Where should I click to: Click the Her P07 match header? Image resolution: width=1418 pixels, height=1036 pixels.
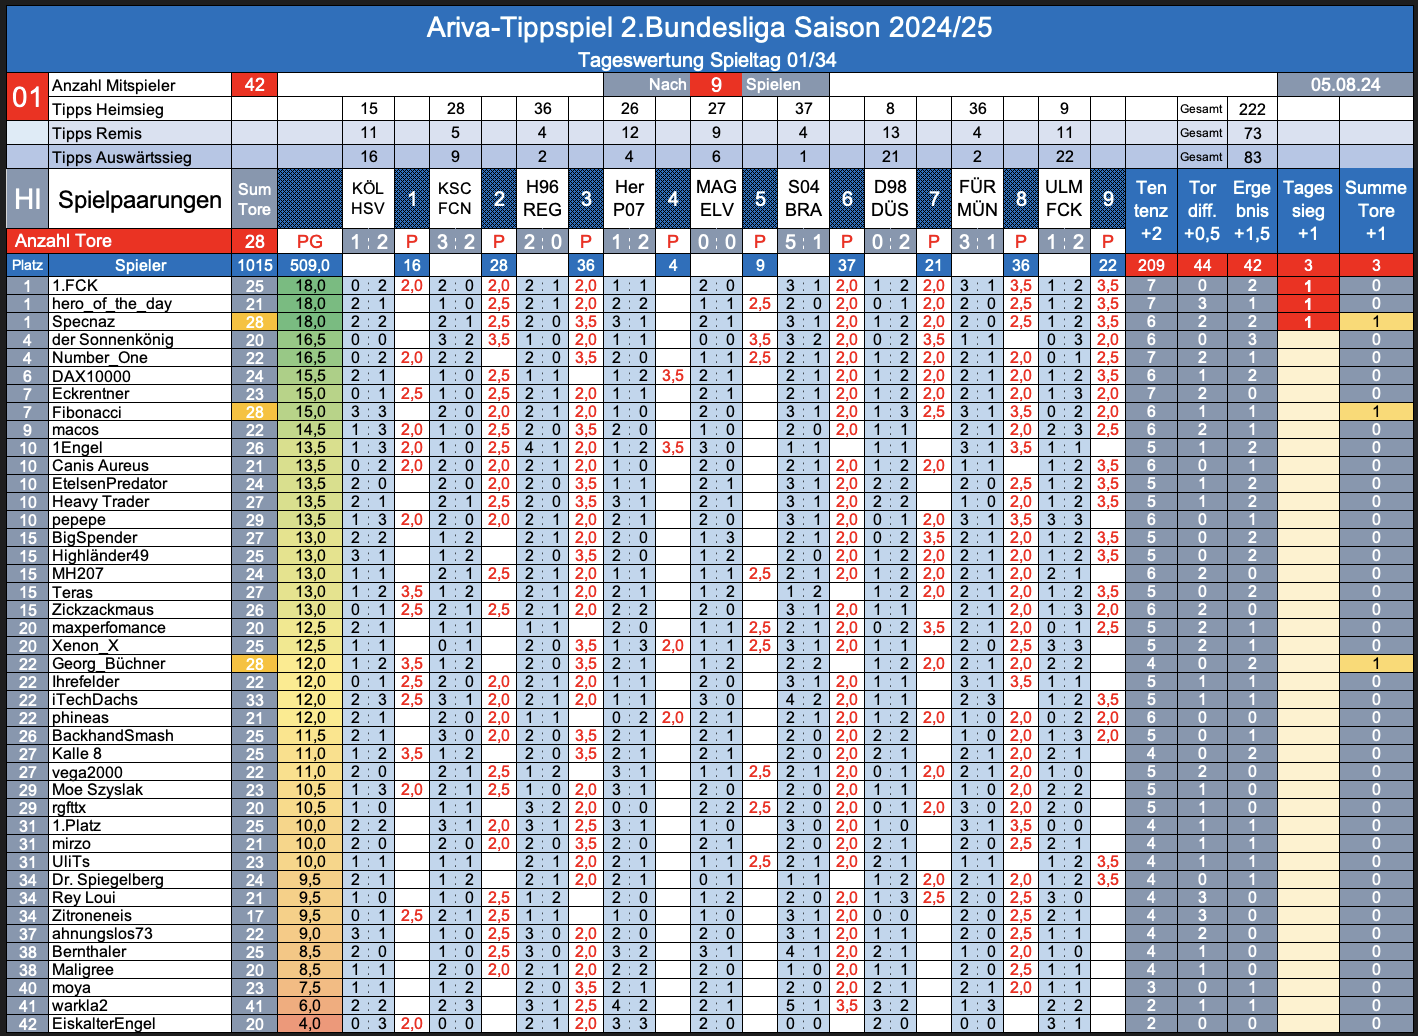pos(629,198)
